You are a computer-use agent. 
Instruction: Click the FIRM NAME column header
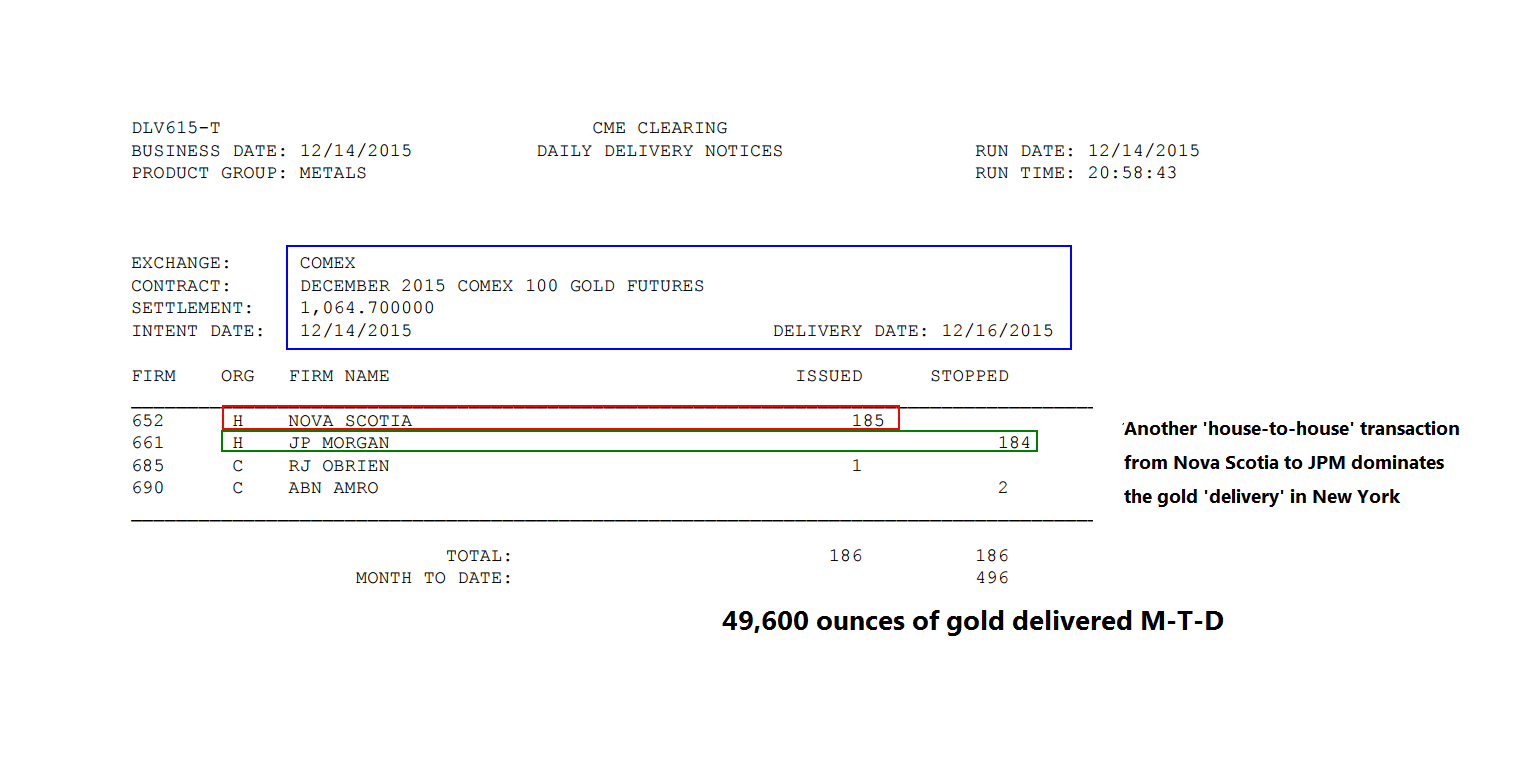pos(339,376)
